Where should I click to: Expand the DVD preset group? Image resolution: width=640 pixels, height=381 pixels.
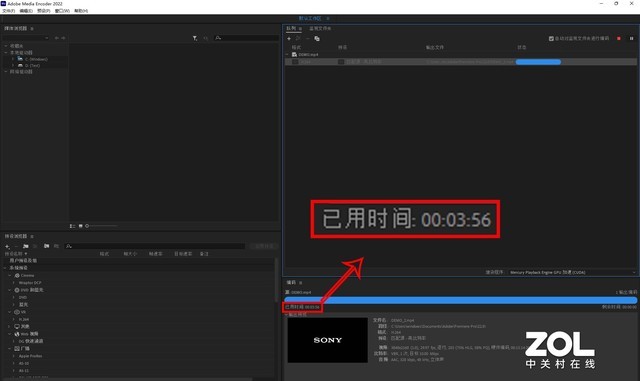coord(14,297)
